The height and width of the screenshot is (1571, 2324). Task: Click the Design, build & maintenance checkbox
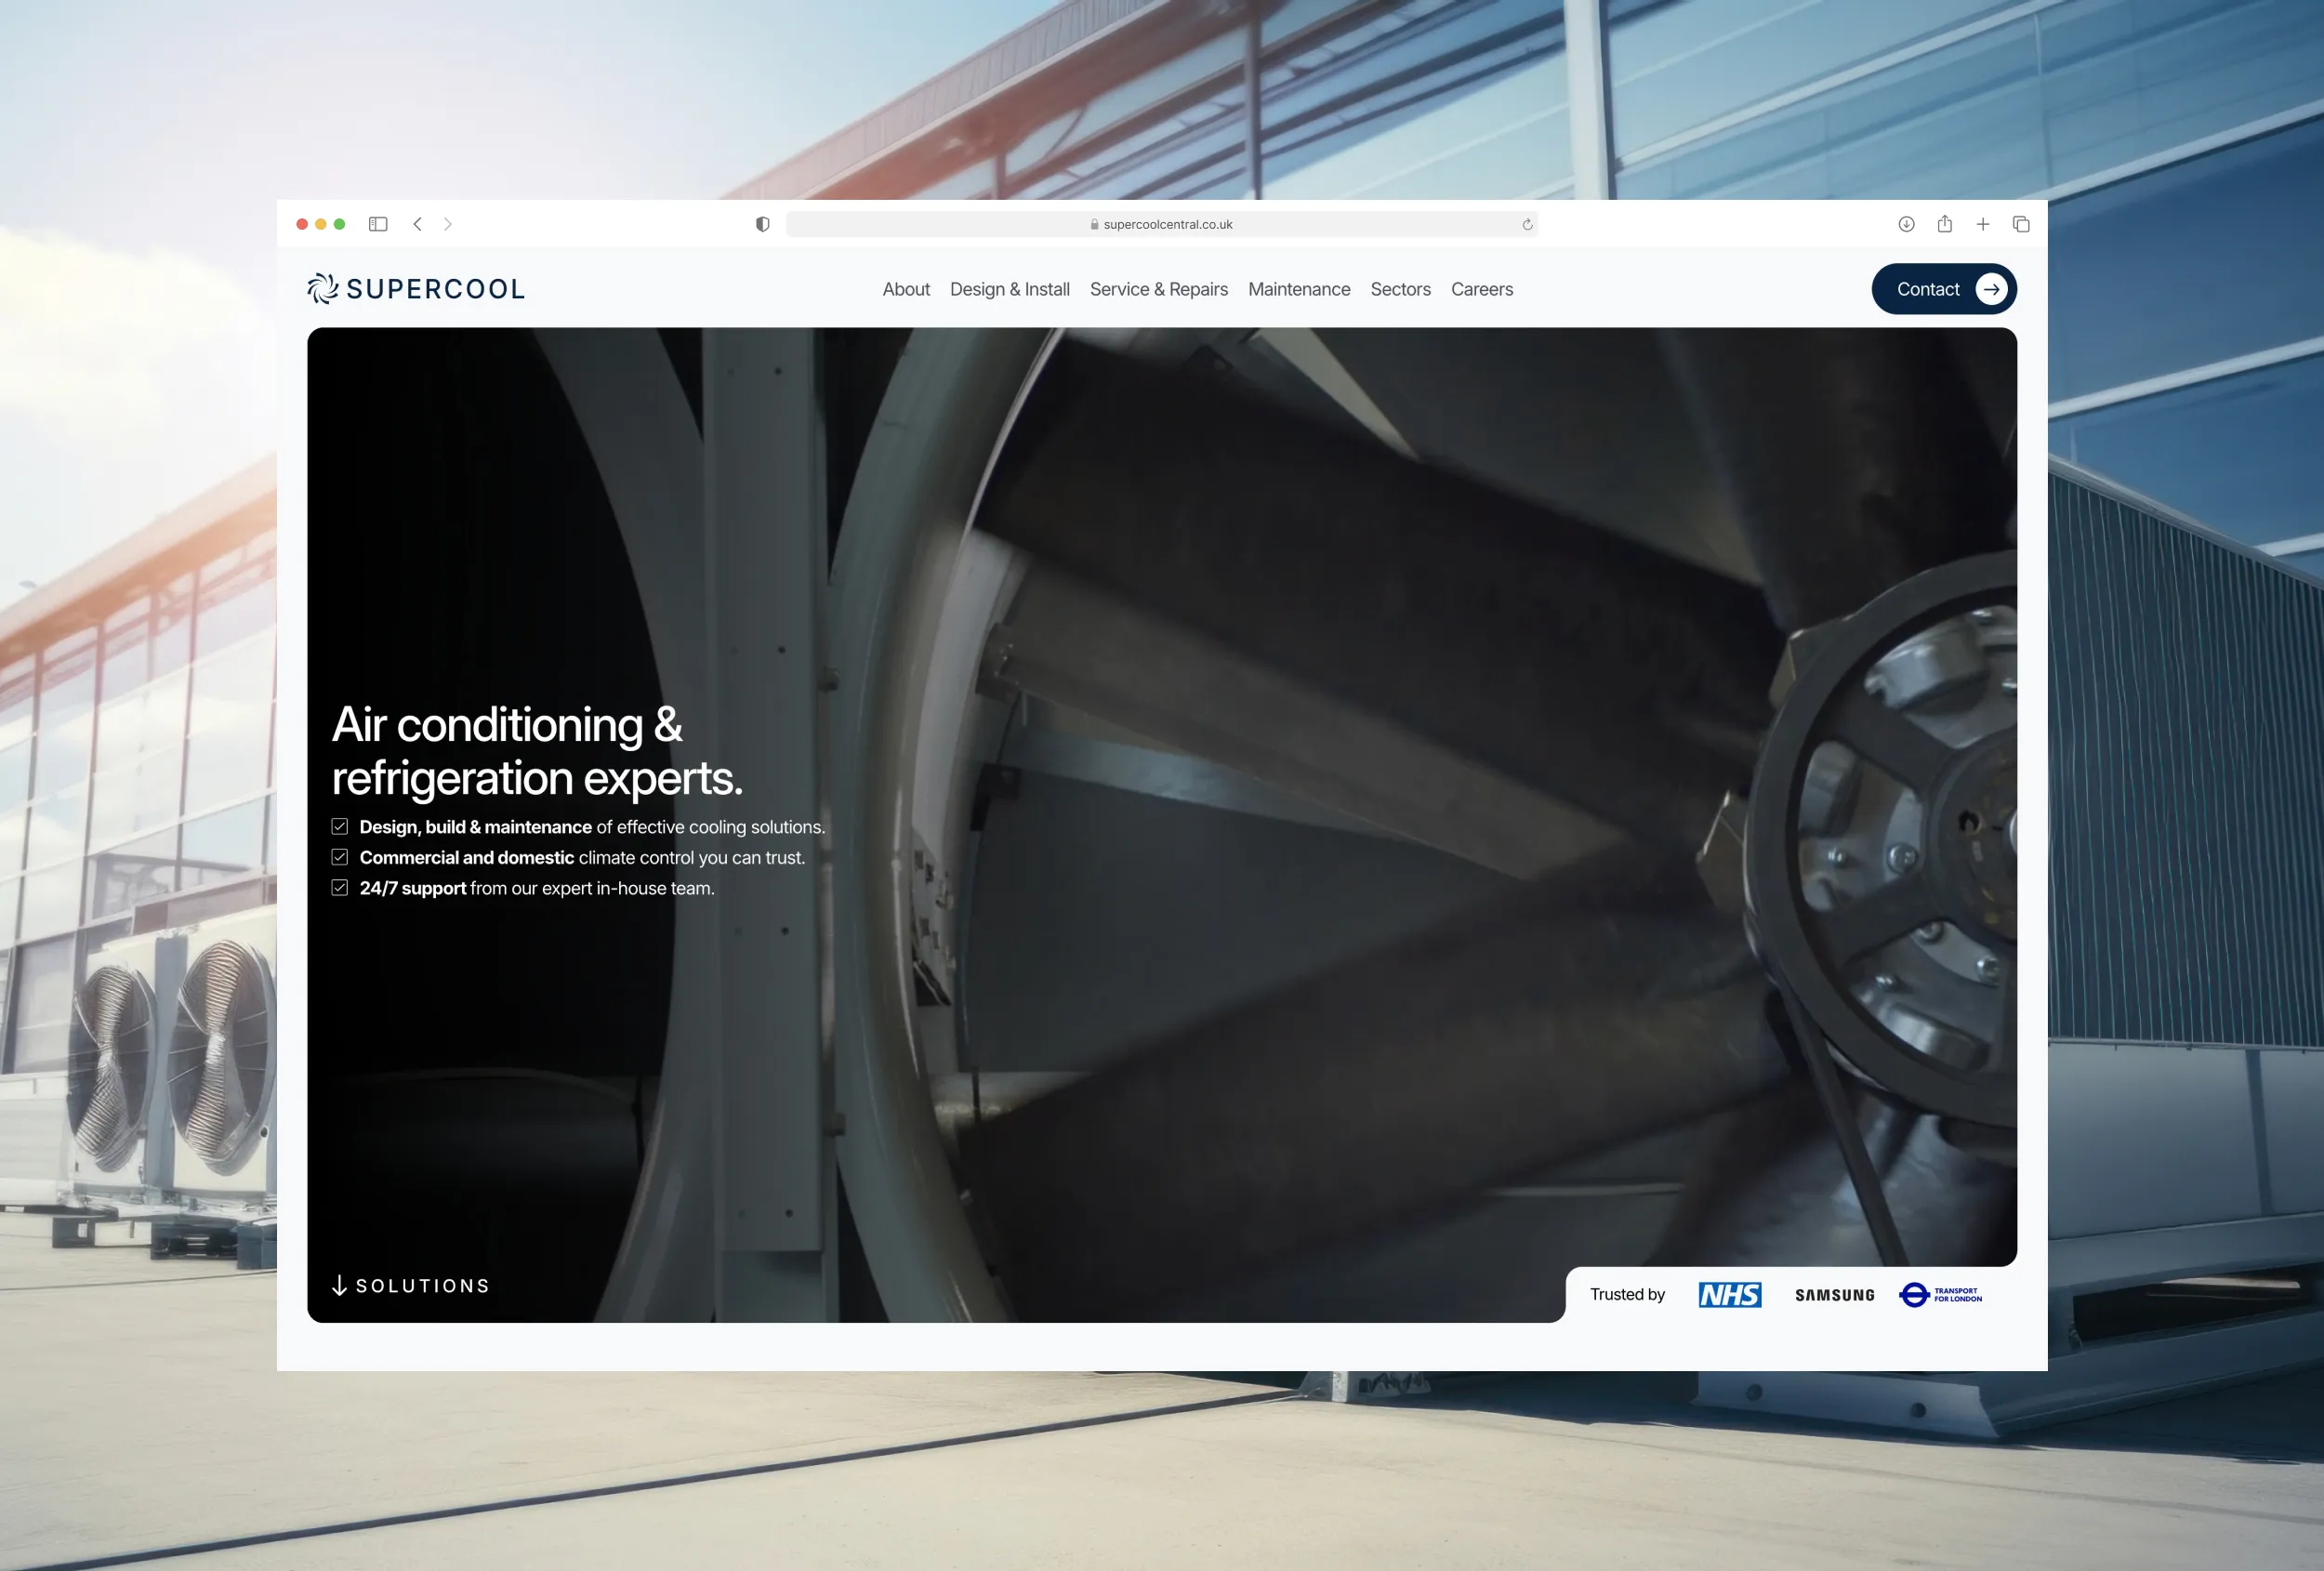(340, 827)
